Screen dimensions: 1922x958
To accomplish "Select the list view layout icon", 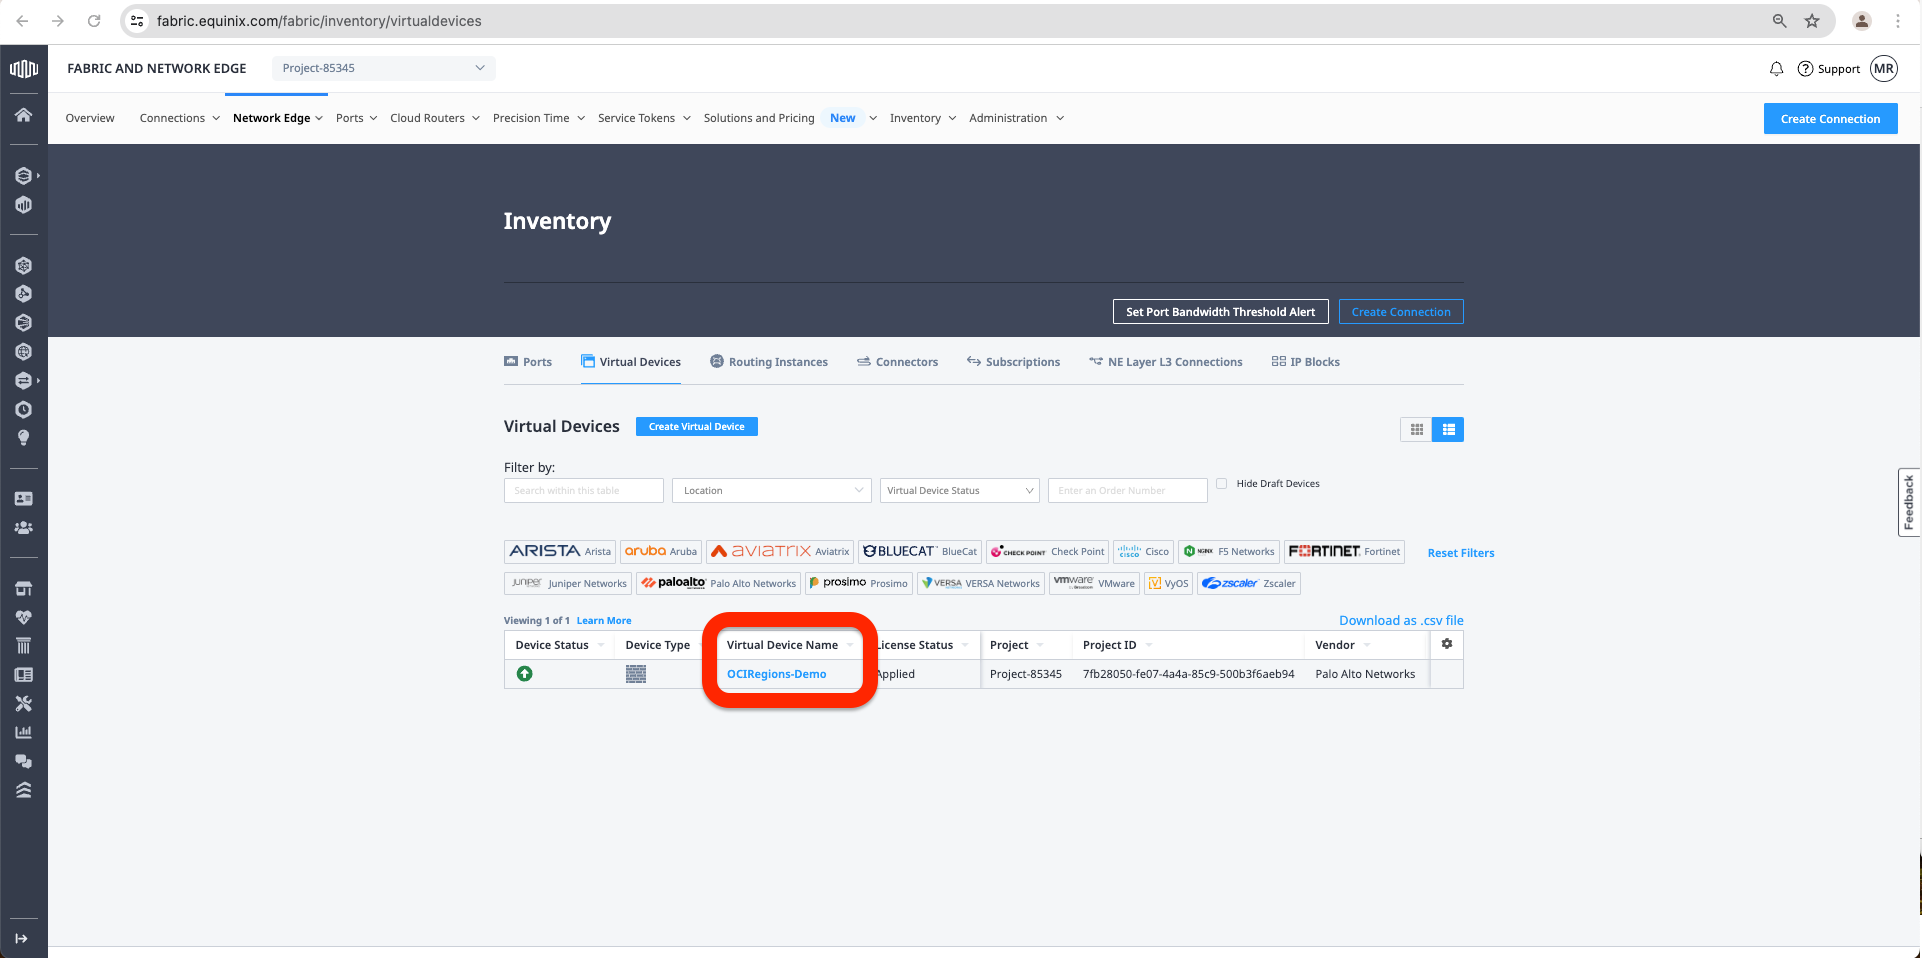I will click(x=1448, y=430).
